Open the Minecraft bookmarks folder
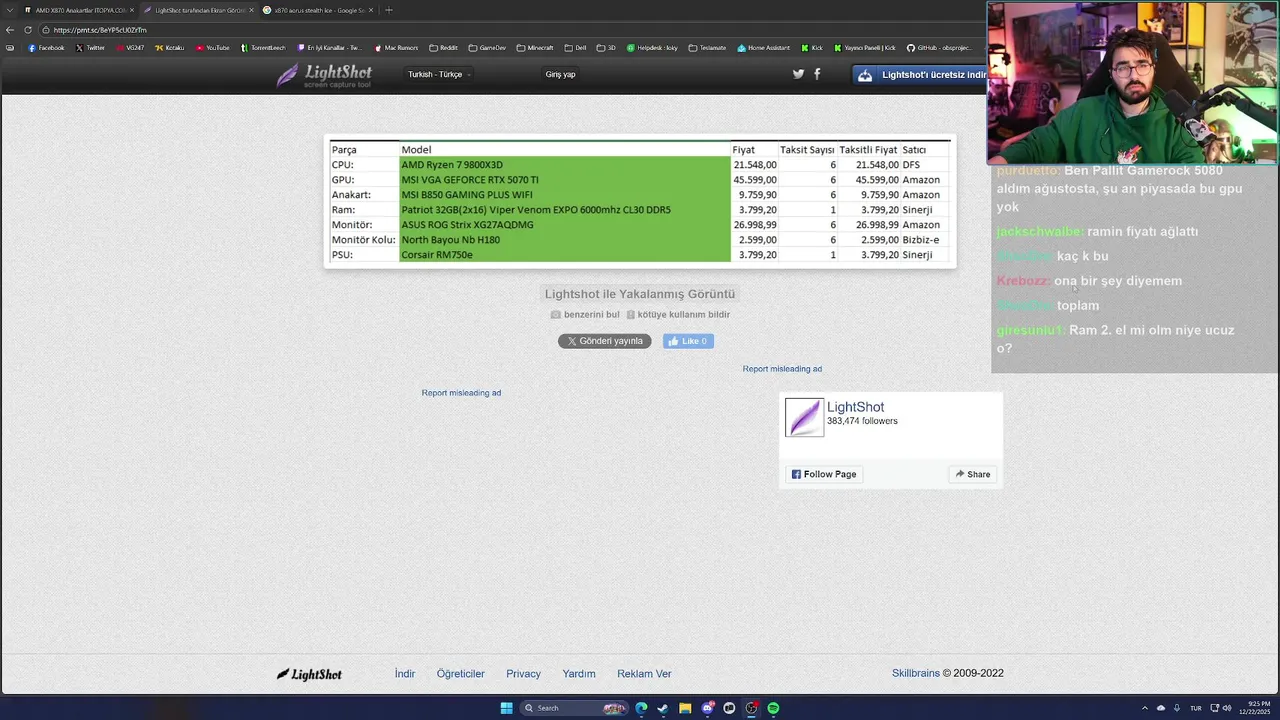The image size is (1280, 720). tap(535, 48)
